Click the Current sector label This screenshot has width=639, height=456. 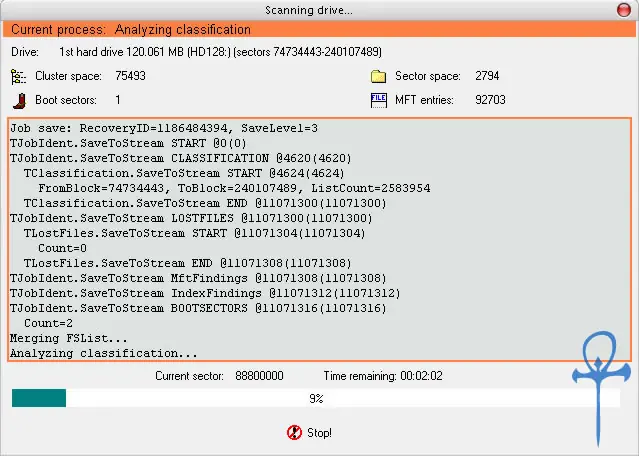[189, 376]
